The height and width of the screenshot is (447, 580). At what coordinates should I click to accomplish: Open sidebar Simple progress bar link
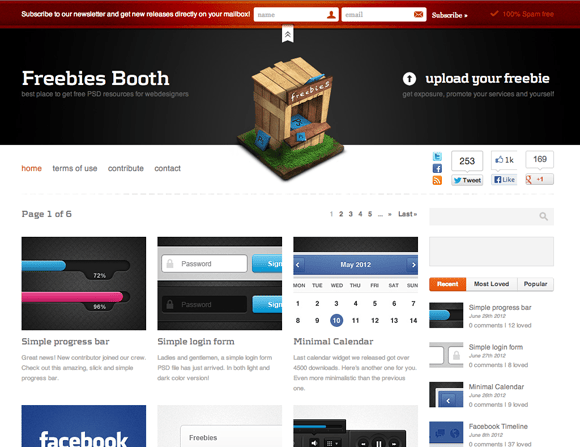500,307
